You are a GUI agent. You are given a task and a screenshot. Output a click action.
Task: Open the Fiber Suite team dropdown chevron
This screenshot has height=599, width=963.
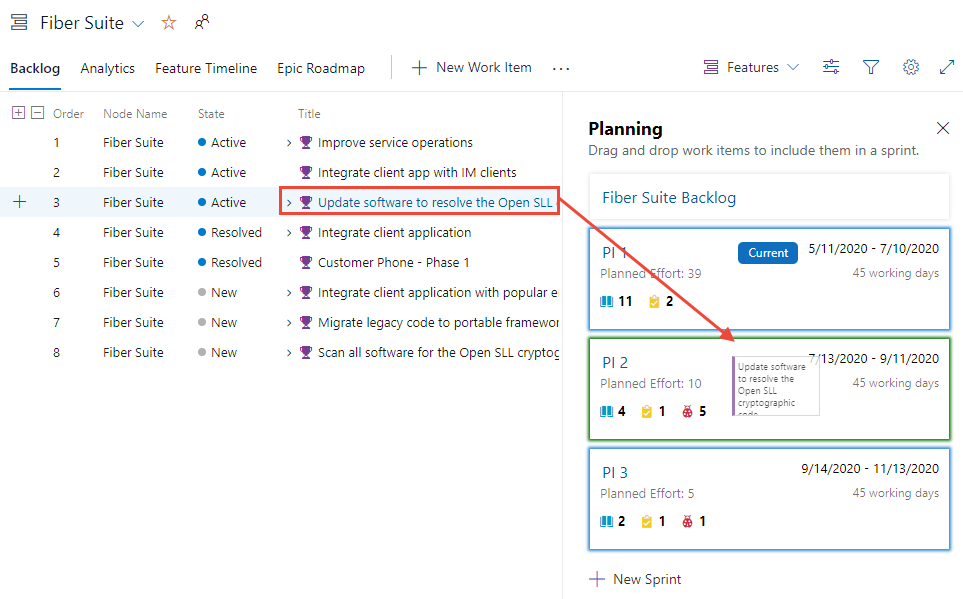pyautogui.click(x=138, y=24)
